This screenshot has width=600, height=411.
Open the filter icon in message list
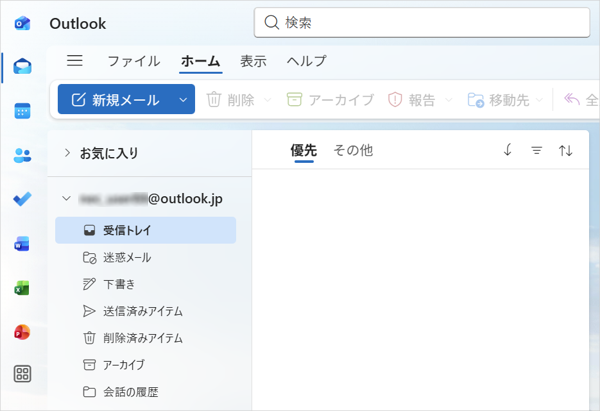pos(536,150)
